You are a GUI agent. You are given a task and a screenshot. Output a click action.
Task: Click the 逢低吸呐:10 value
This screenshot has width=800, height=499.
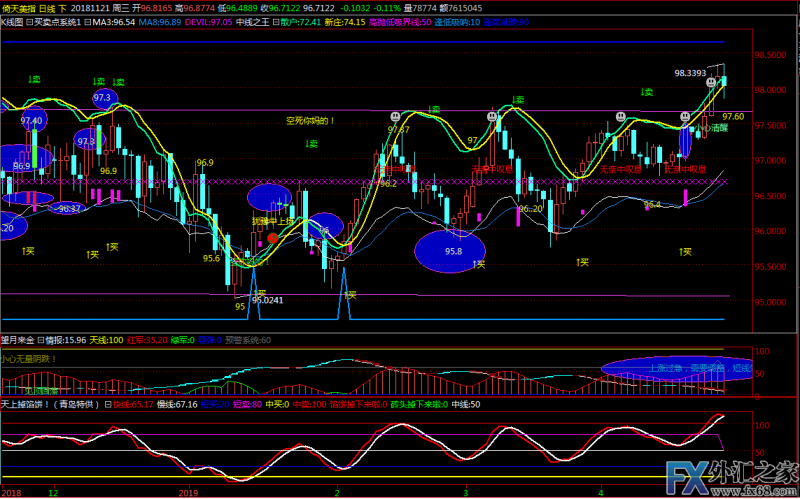(x=458, y=22)
